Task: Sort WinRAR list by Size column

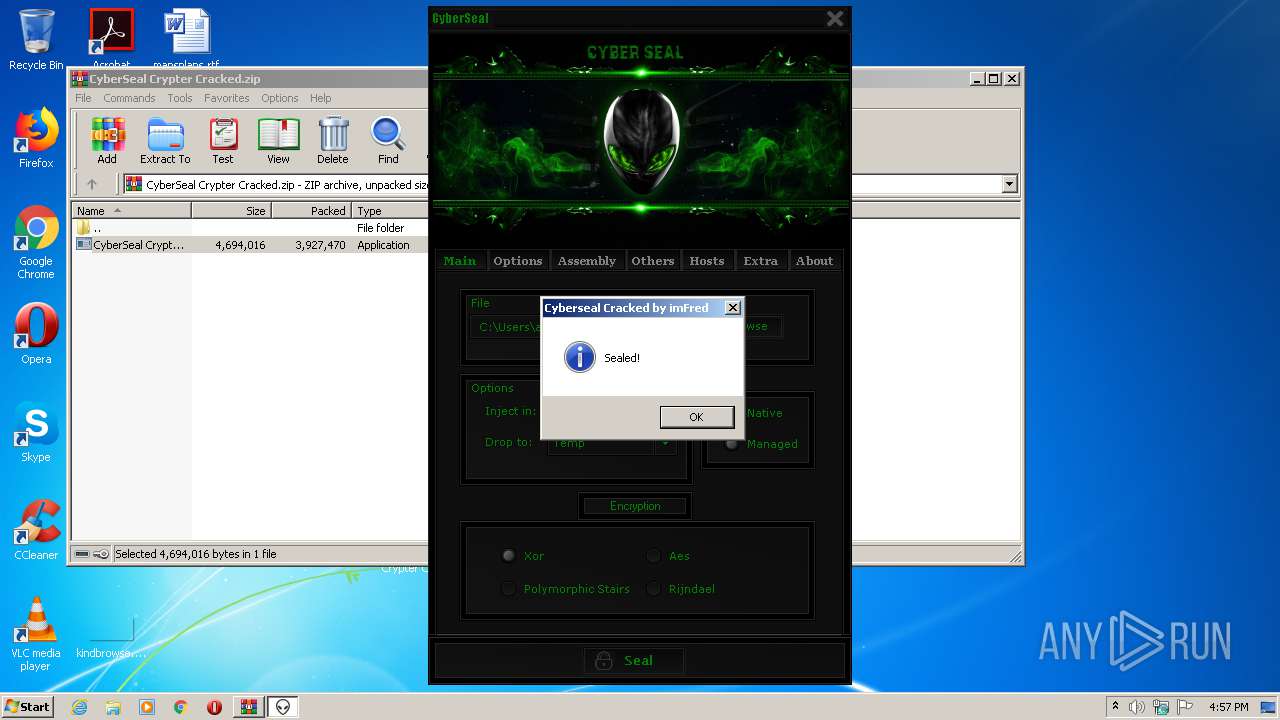Action: point(231,211)
